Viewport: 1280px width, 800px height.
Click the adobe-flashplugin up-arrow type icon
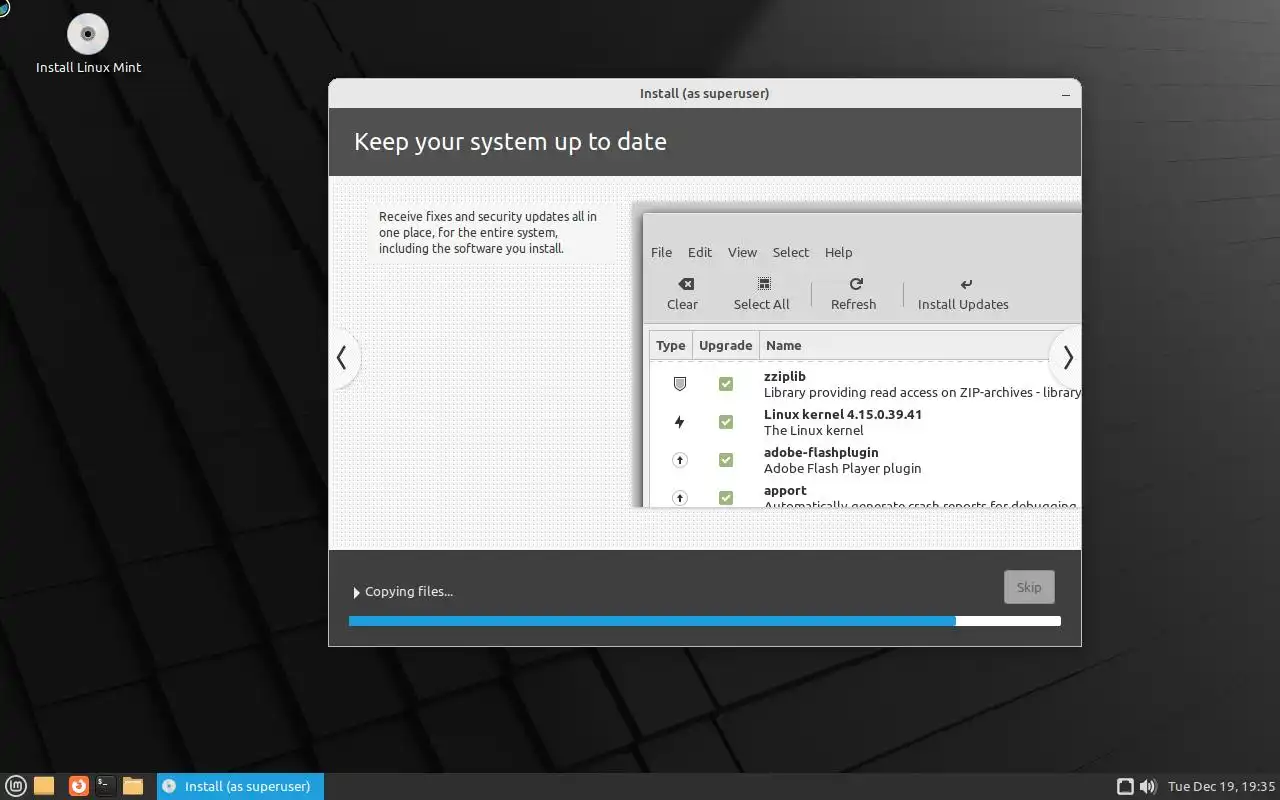[680, 460]
